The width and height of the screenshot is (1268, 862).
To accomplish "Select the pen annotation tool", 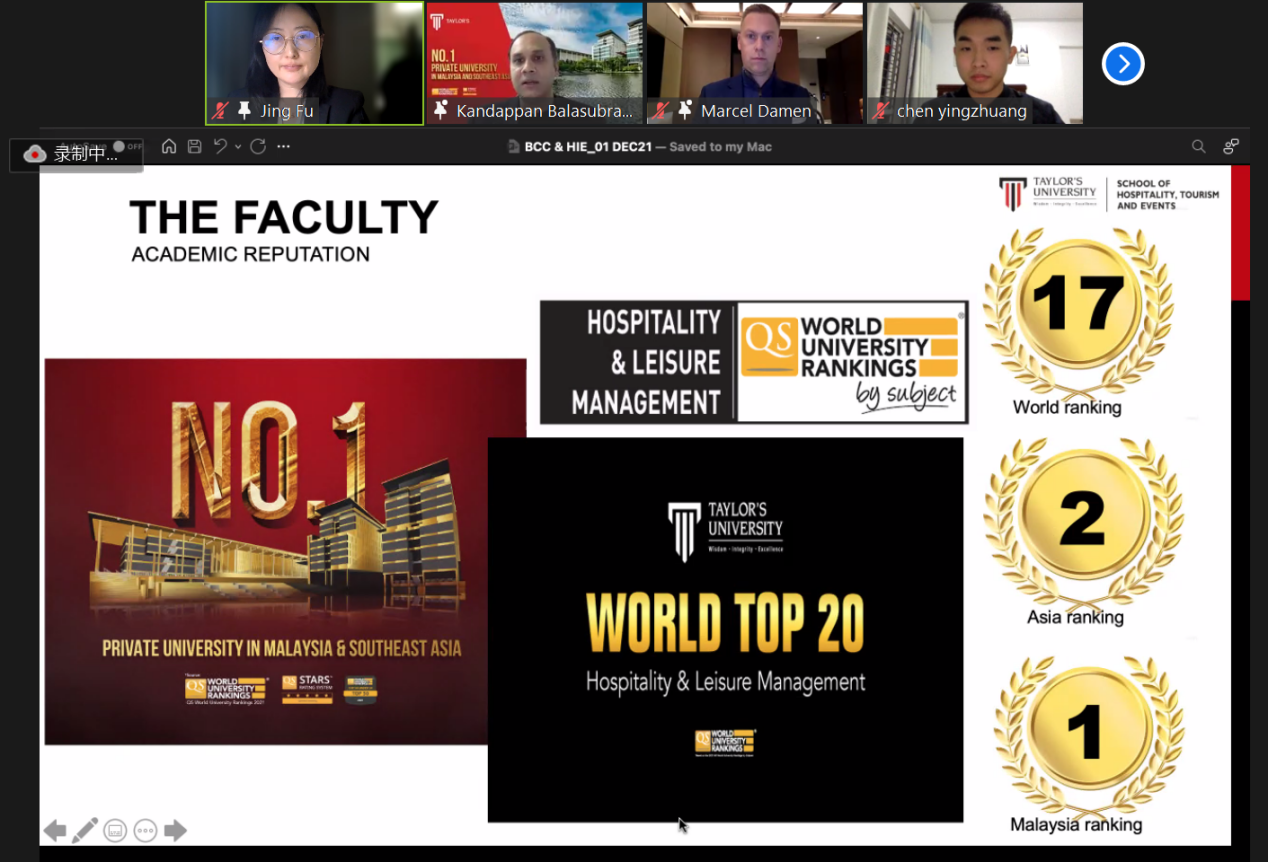I will pyautogui.click(x=85, y=830).
